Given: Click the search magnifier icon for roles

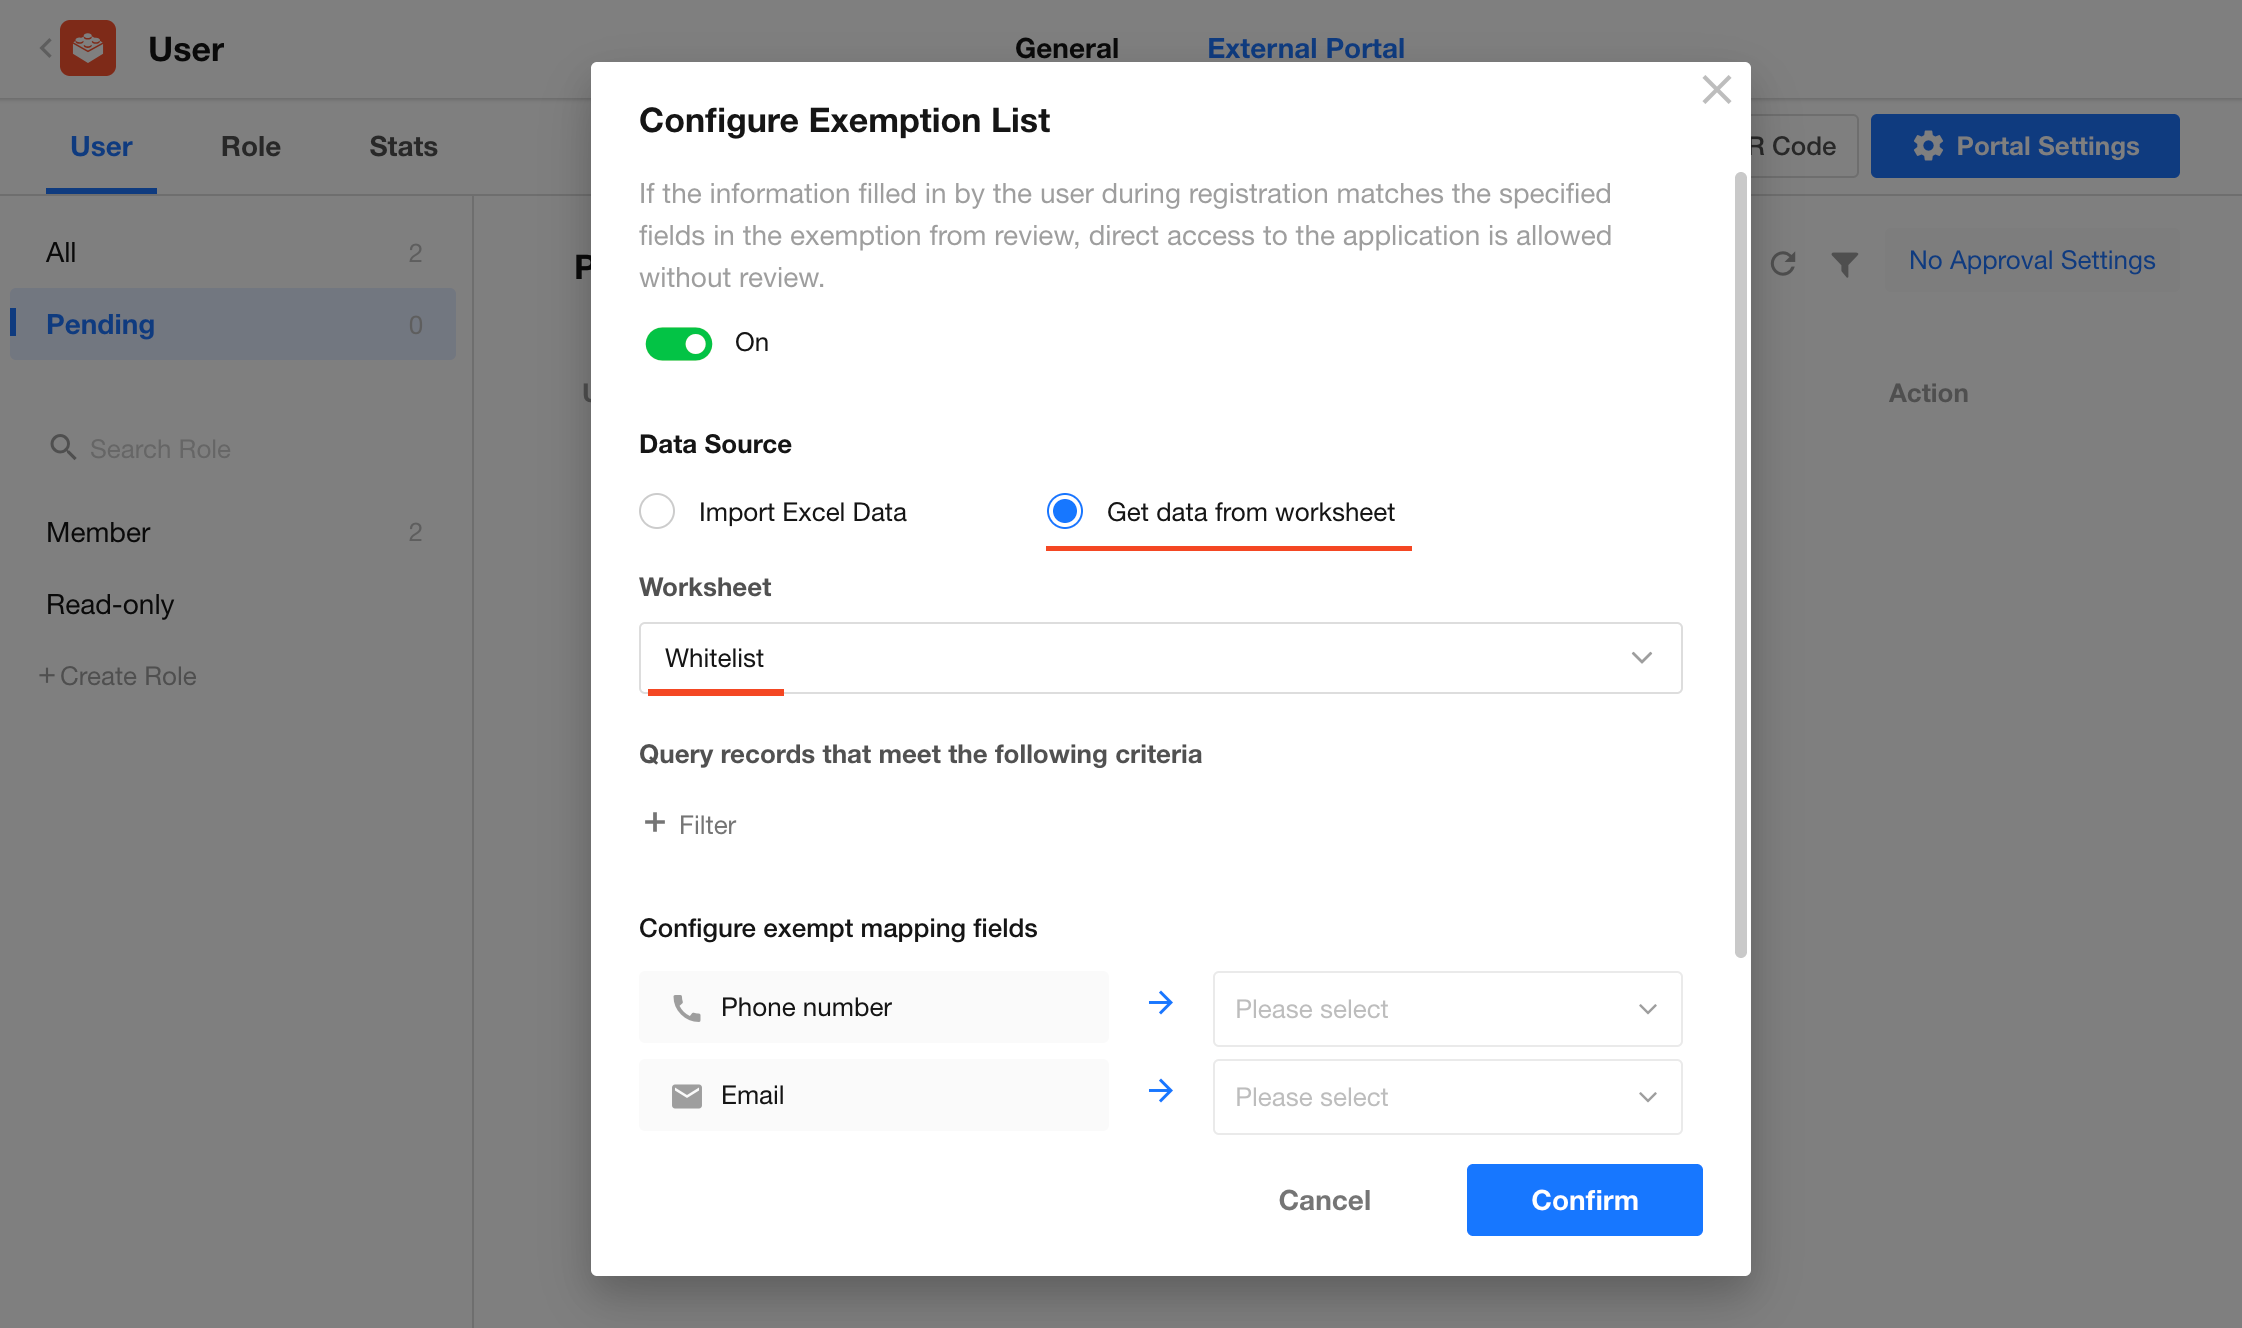Looking at the screenshot, I should click(x=63, y=448).
